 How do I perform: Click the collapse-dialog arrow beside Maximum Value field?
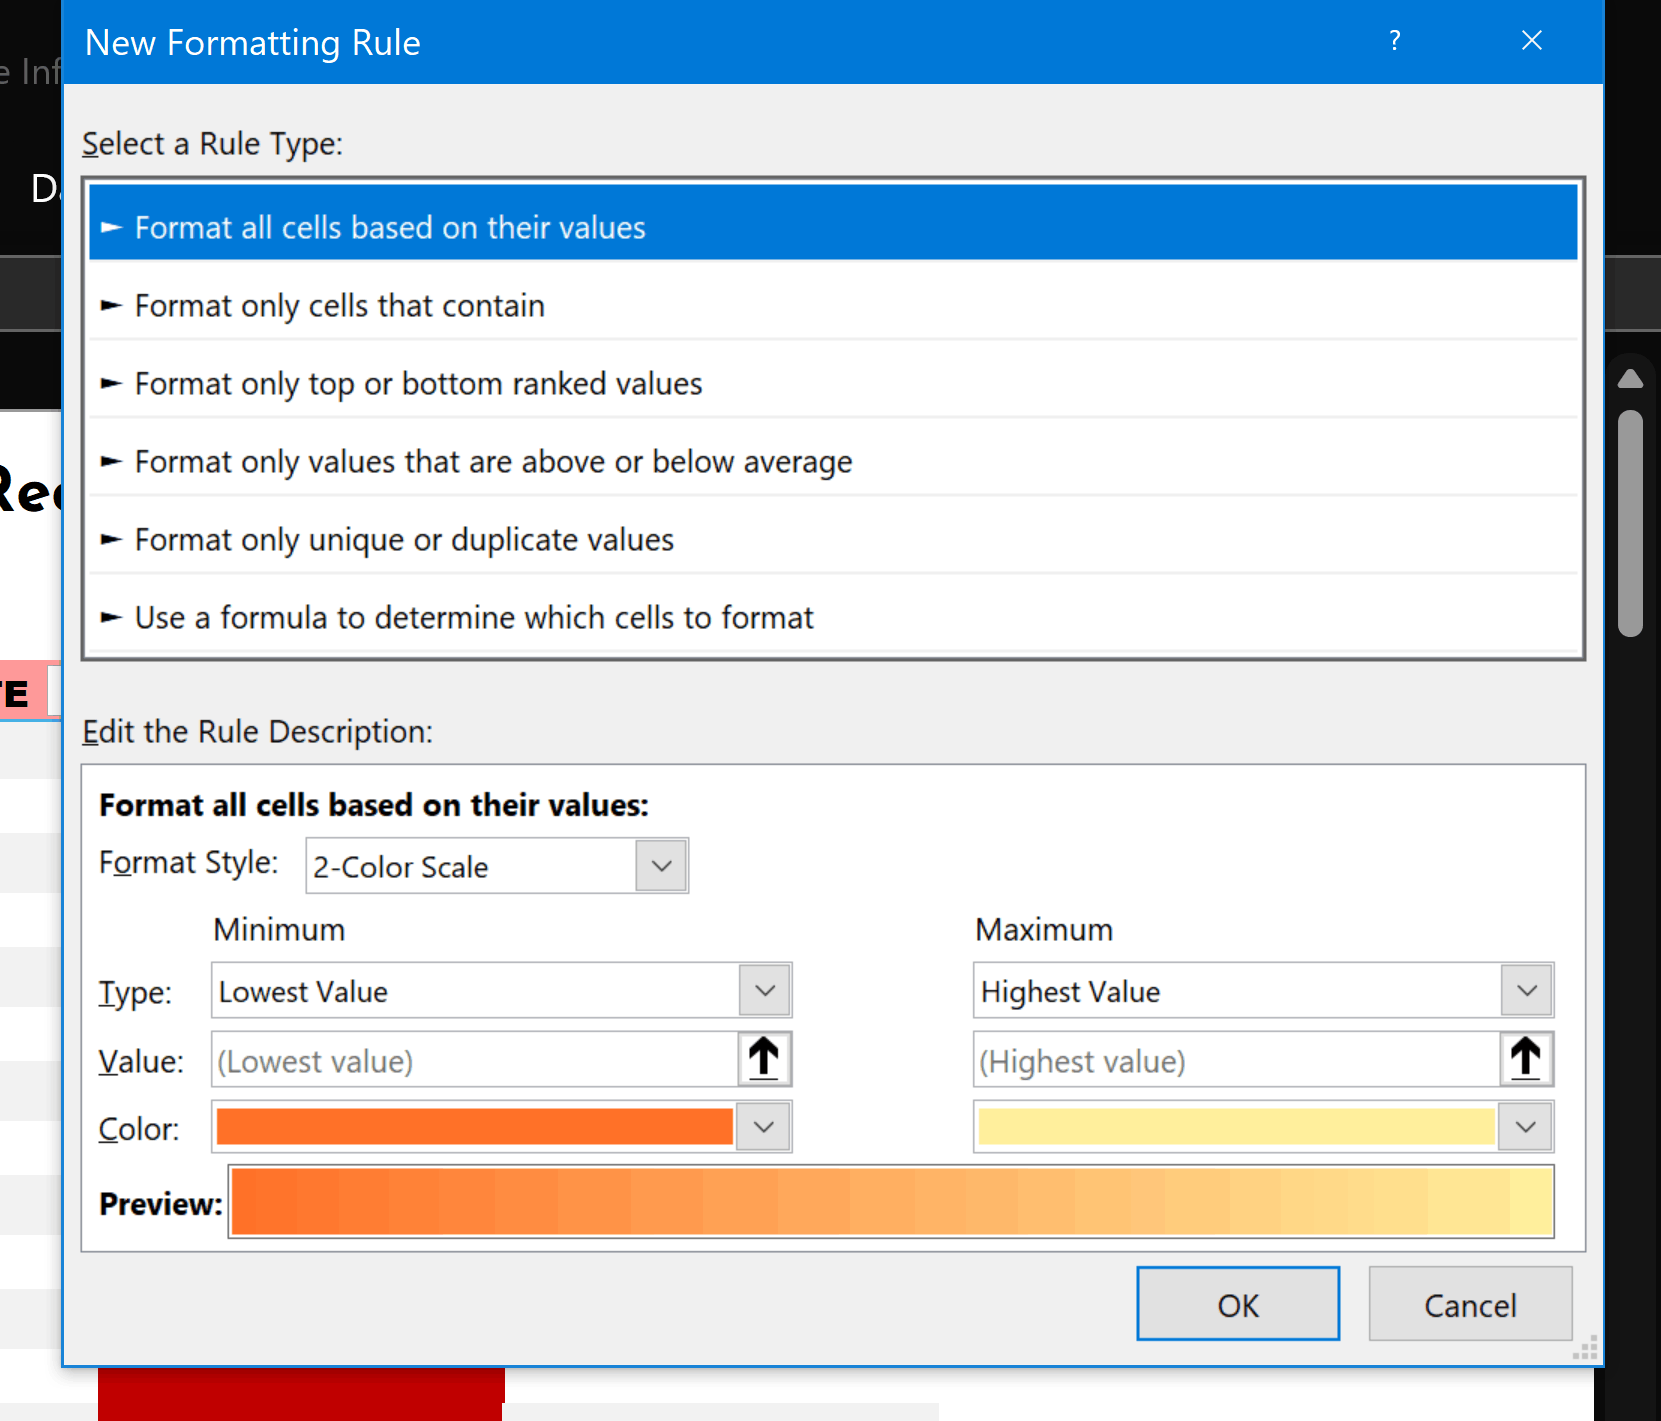point(1526,1058)
